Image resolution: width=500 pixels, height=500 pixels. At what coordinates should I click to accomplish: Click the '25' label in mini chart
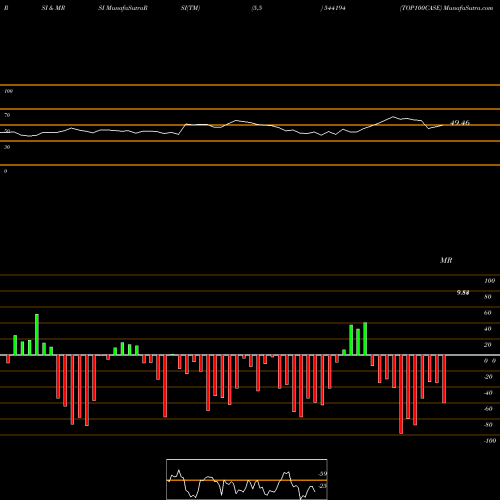click(323, 486)
